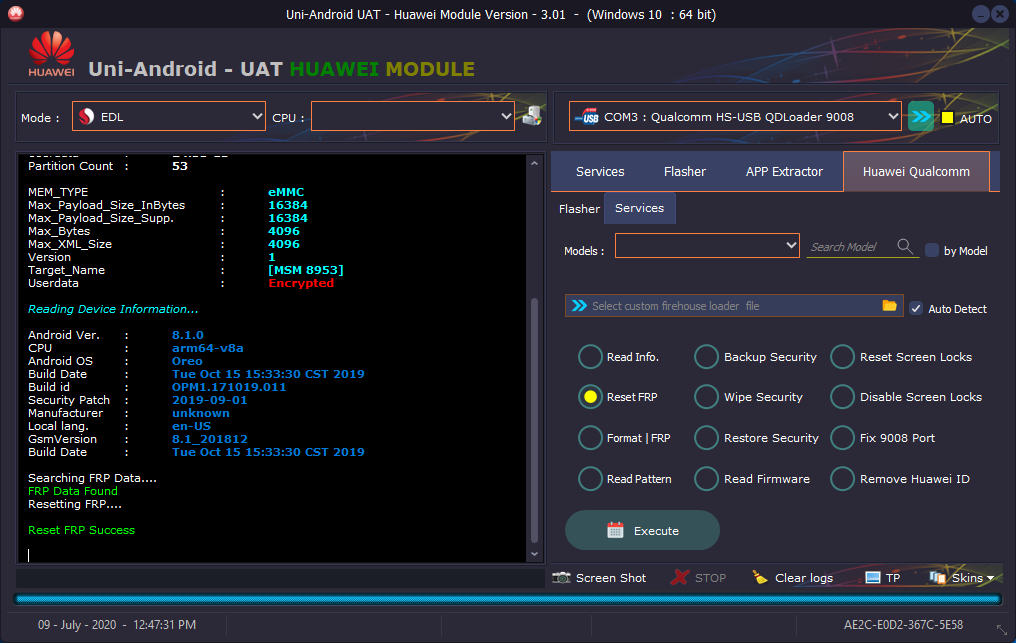Click the date and time status text
1016x643 pixels.
(x=117, y=625)
